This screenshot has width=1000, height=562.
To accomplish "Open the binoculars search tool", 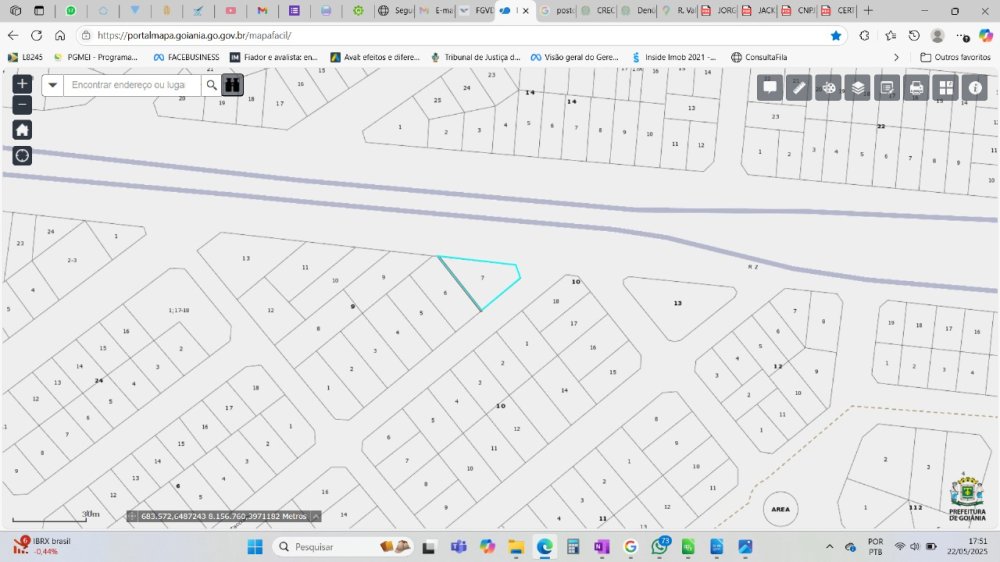I will pyautogui.click(x=233, y=85).
